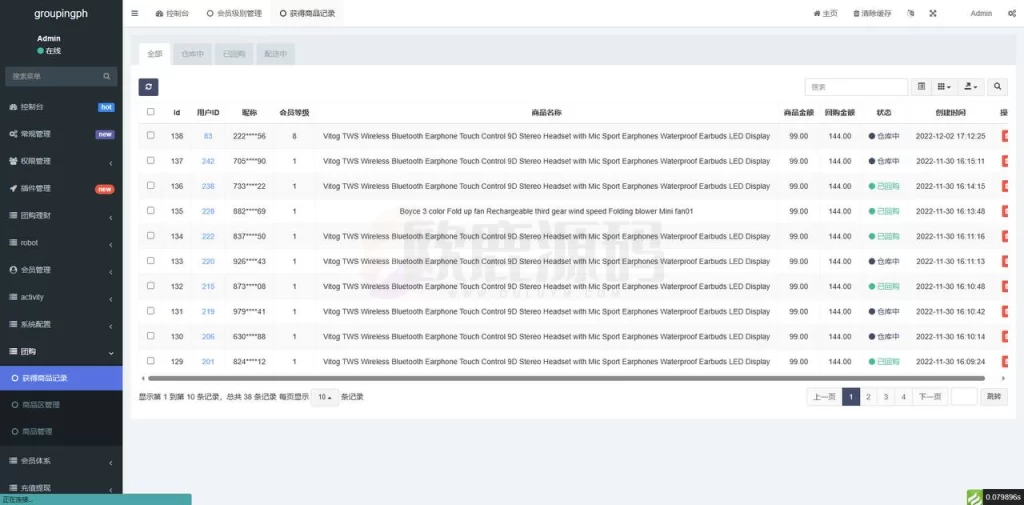Open 商品管理 in sidebar submenu
This screenshot has height=505, width=1024.
61,432
